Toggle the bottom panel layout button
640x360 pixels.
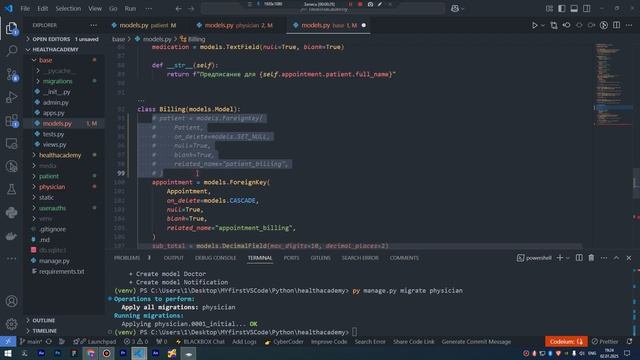[x=574, y=8]
